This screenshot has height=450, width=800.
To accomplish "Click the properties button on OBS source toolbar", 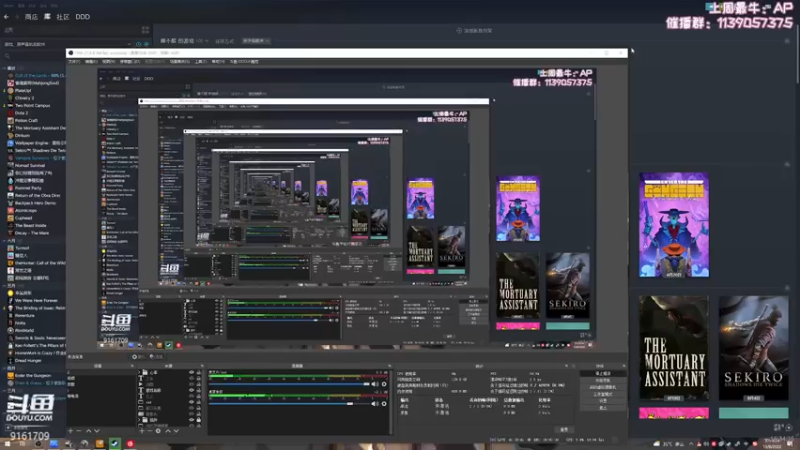I will tap(138, 357).
